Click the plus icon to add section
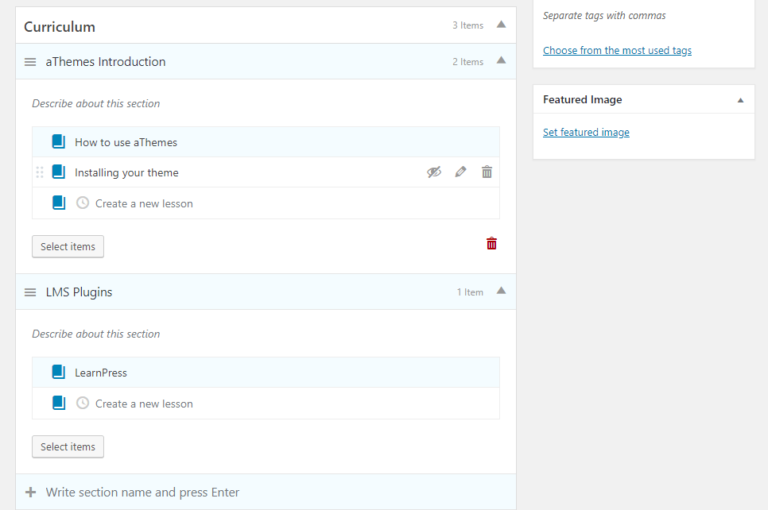Screen dimensions: 768x510 pyautogui.click(x=30, y=492)
